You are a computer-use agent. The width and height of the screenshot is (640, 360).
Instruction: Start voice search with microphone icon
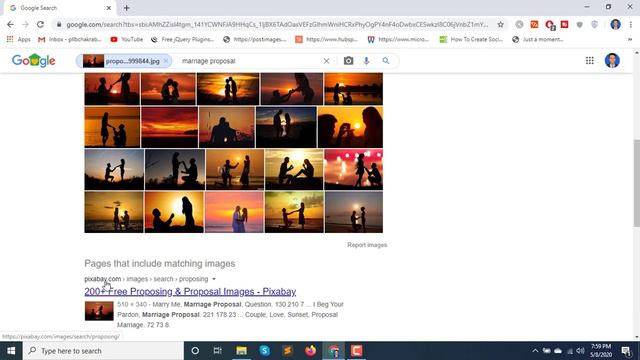[366, 61]
